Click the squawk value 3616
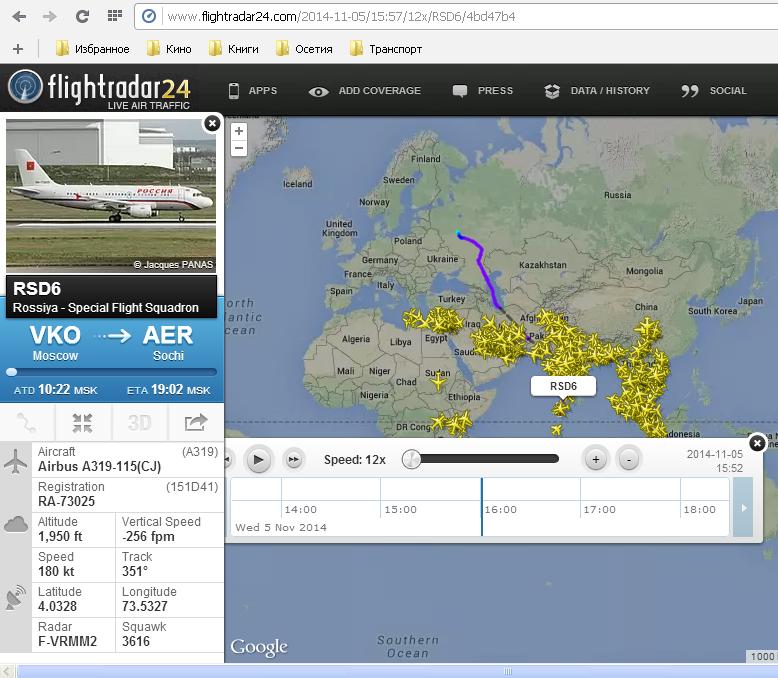This screenshot has width=778, height=678. (136, 641)
